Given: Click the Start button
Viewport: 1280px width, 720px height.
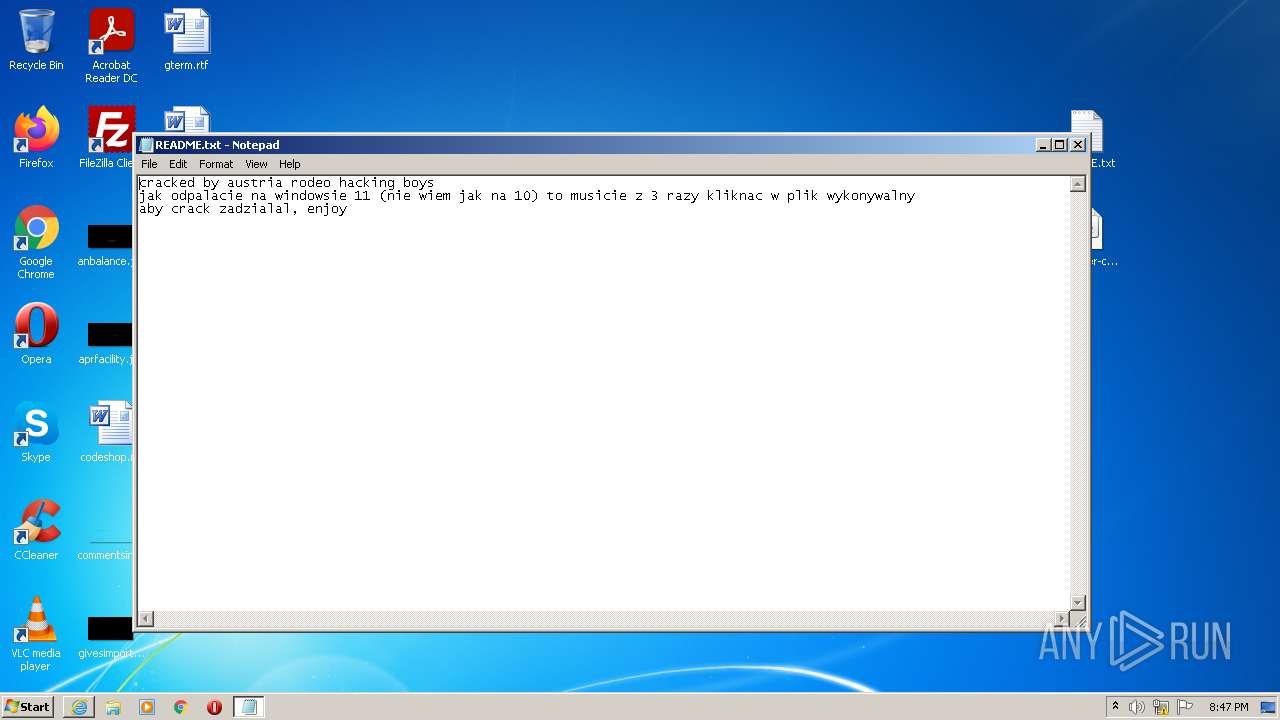Looking at the screenshot, I should 27,707.
